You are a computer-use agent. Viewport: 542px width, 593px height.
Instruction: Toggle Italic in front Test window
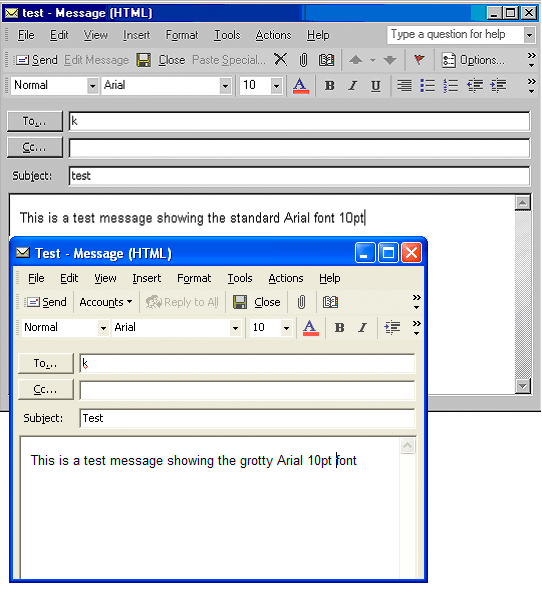pos(362,328)
